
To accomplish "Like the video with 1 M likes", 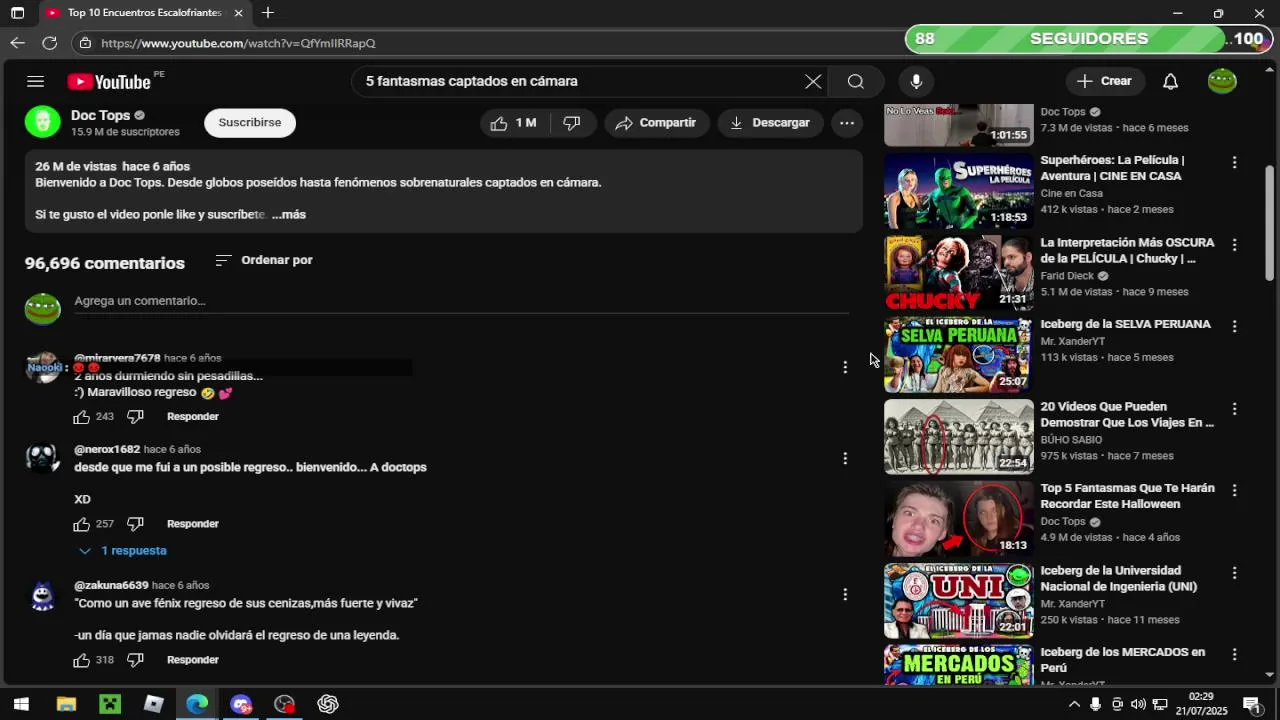I will point(514,123).
